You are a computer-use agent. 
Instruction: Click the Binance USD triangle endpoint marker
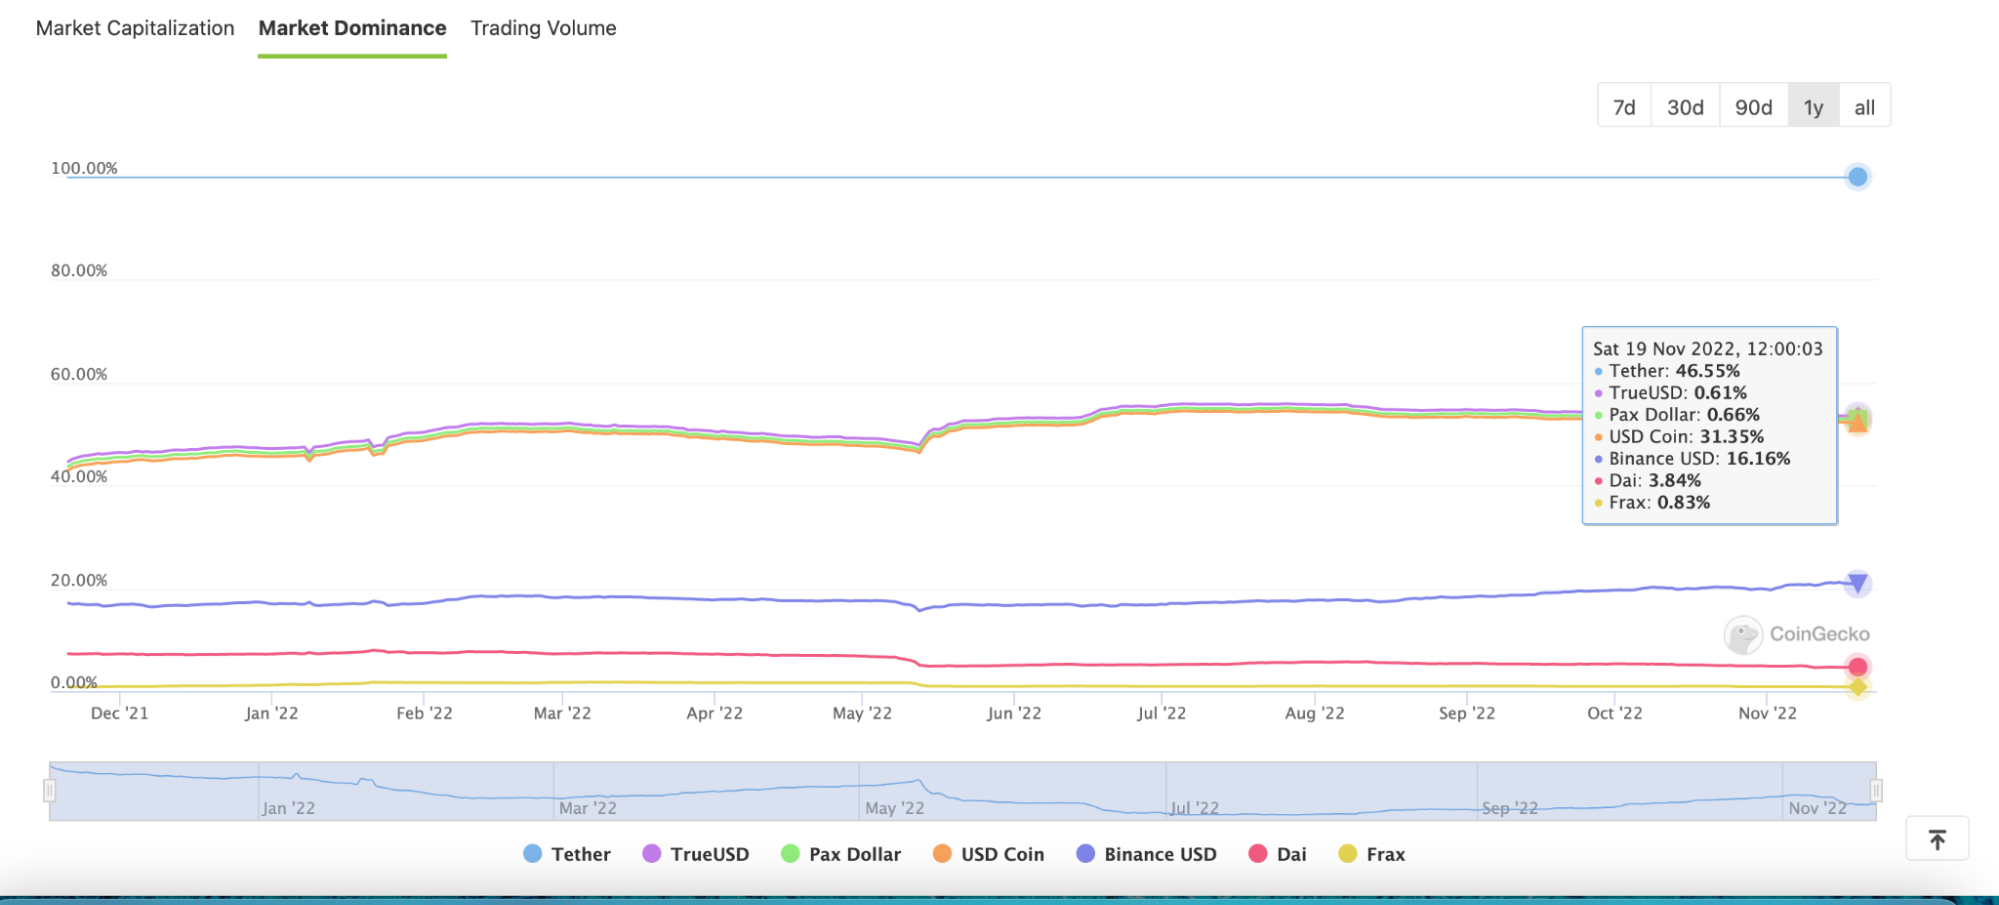[x=1858, y=582]
